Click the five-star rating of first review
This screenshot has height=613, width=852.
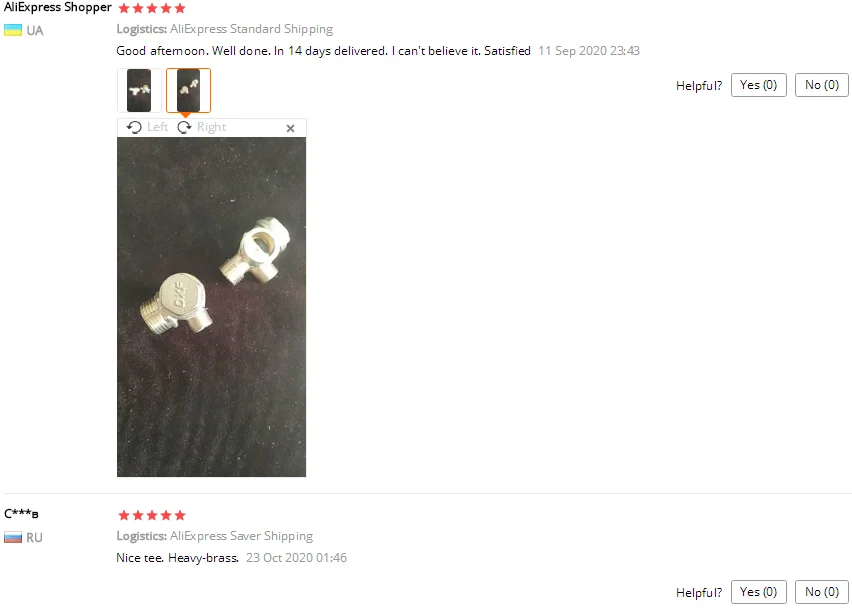[152, 8]
